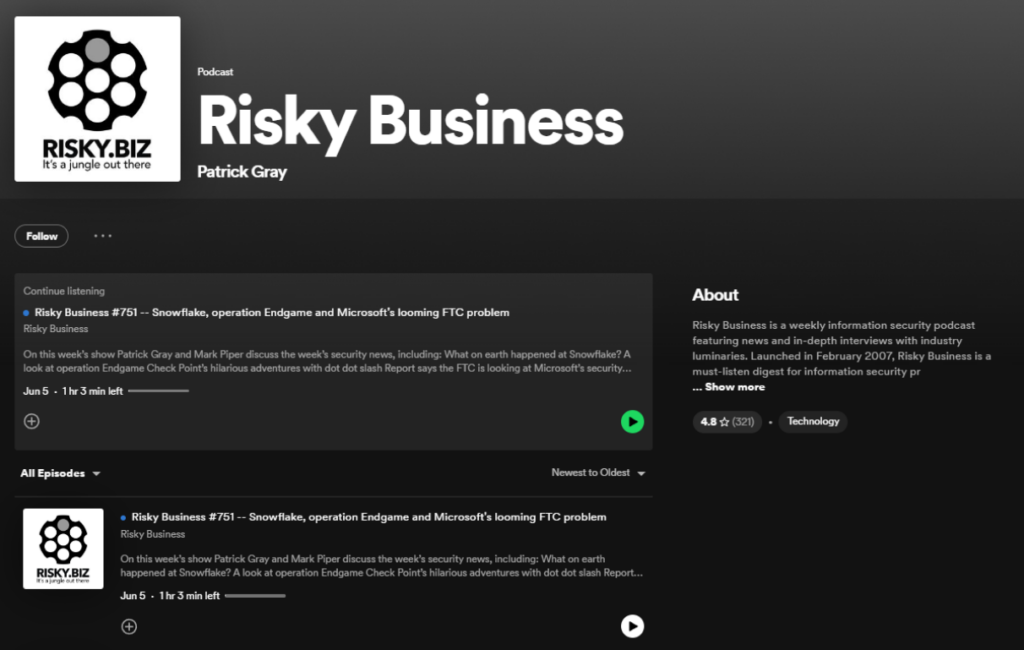
Task: Click Risky Business show name in episode list
Action: click(x=152, y=534)
